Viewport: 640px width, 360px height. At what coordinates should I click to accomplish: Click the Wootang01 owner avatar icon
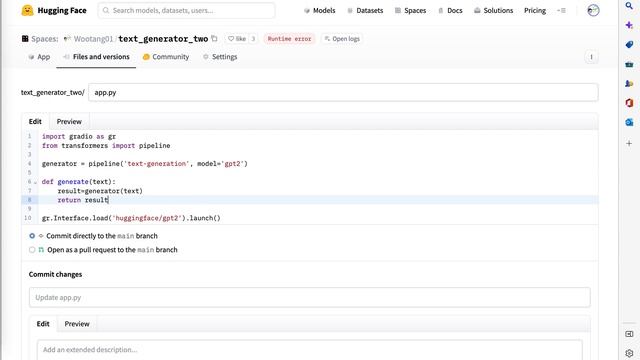67,39
